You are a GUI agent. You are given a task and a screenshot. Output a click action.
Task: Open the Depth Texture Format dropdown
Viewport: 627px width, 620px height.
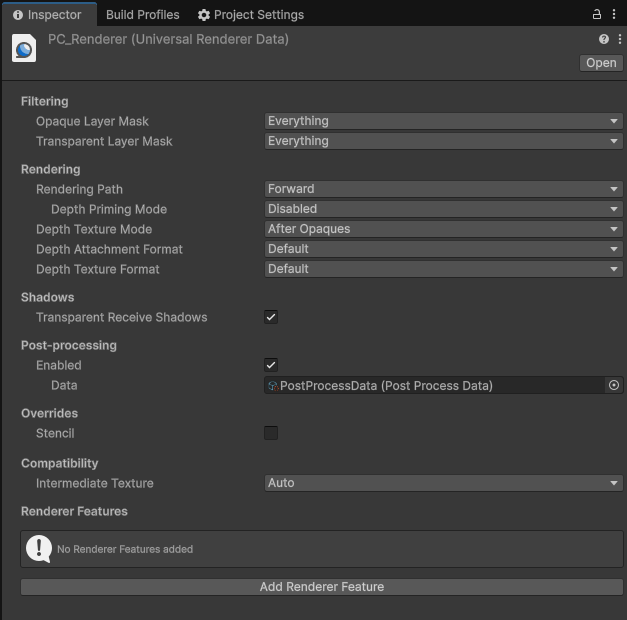tap(443, 269)
